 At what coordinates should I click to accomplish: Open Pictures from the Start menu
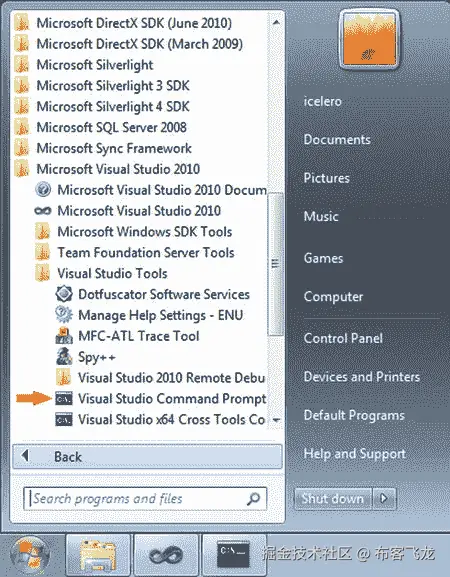click(327, 178)
